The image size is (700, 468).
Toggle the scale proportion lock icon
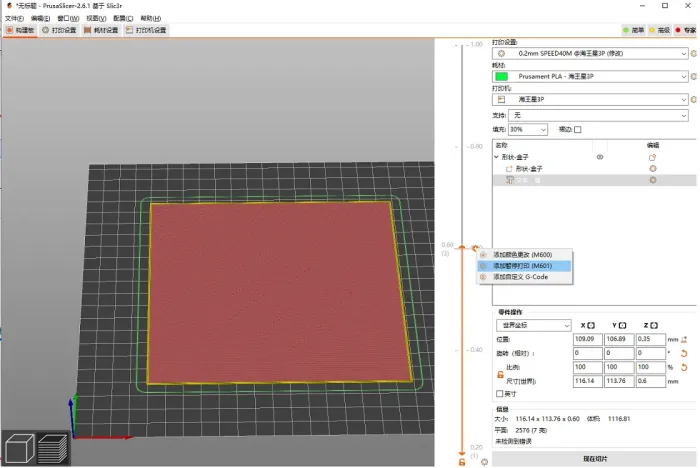click(500, 374)
